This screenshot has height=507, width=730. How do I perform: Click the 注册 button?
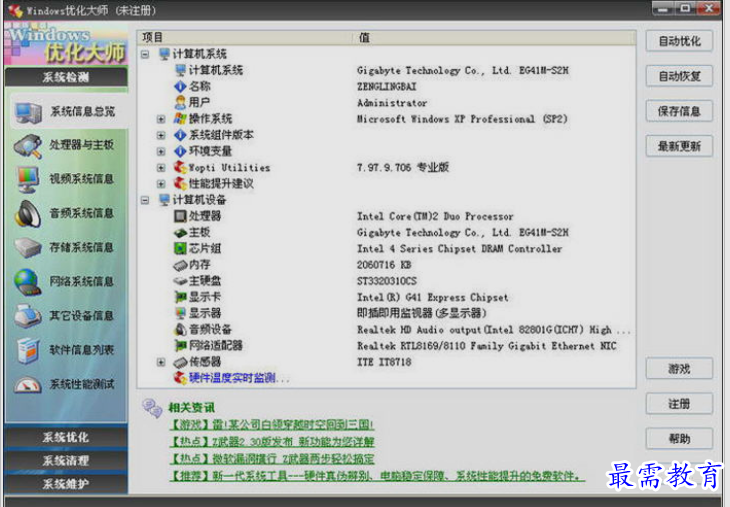tap(679, 404)
